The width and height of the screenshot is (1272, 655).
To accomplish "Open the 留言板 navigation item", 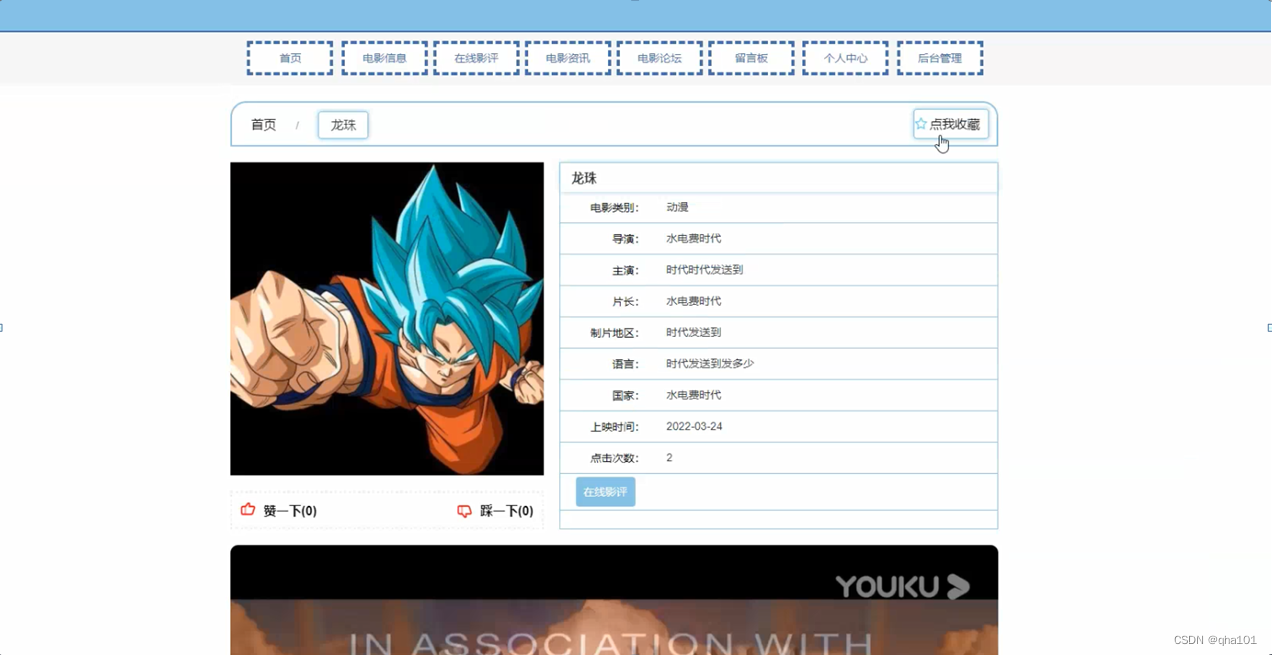I will [751, 58].
